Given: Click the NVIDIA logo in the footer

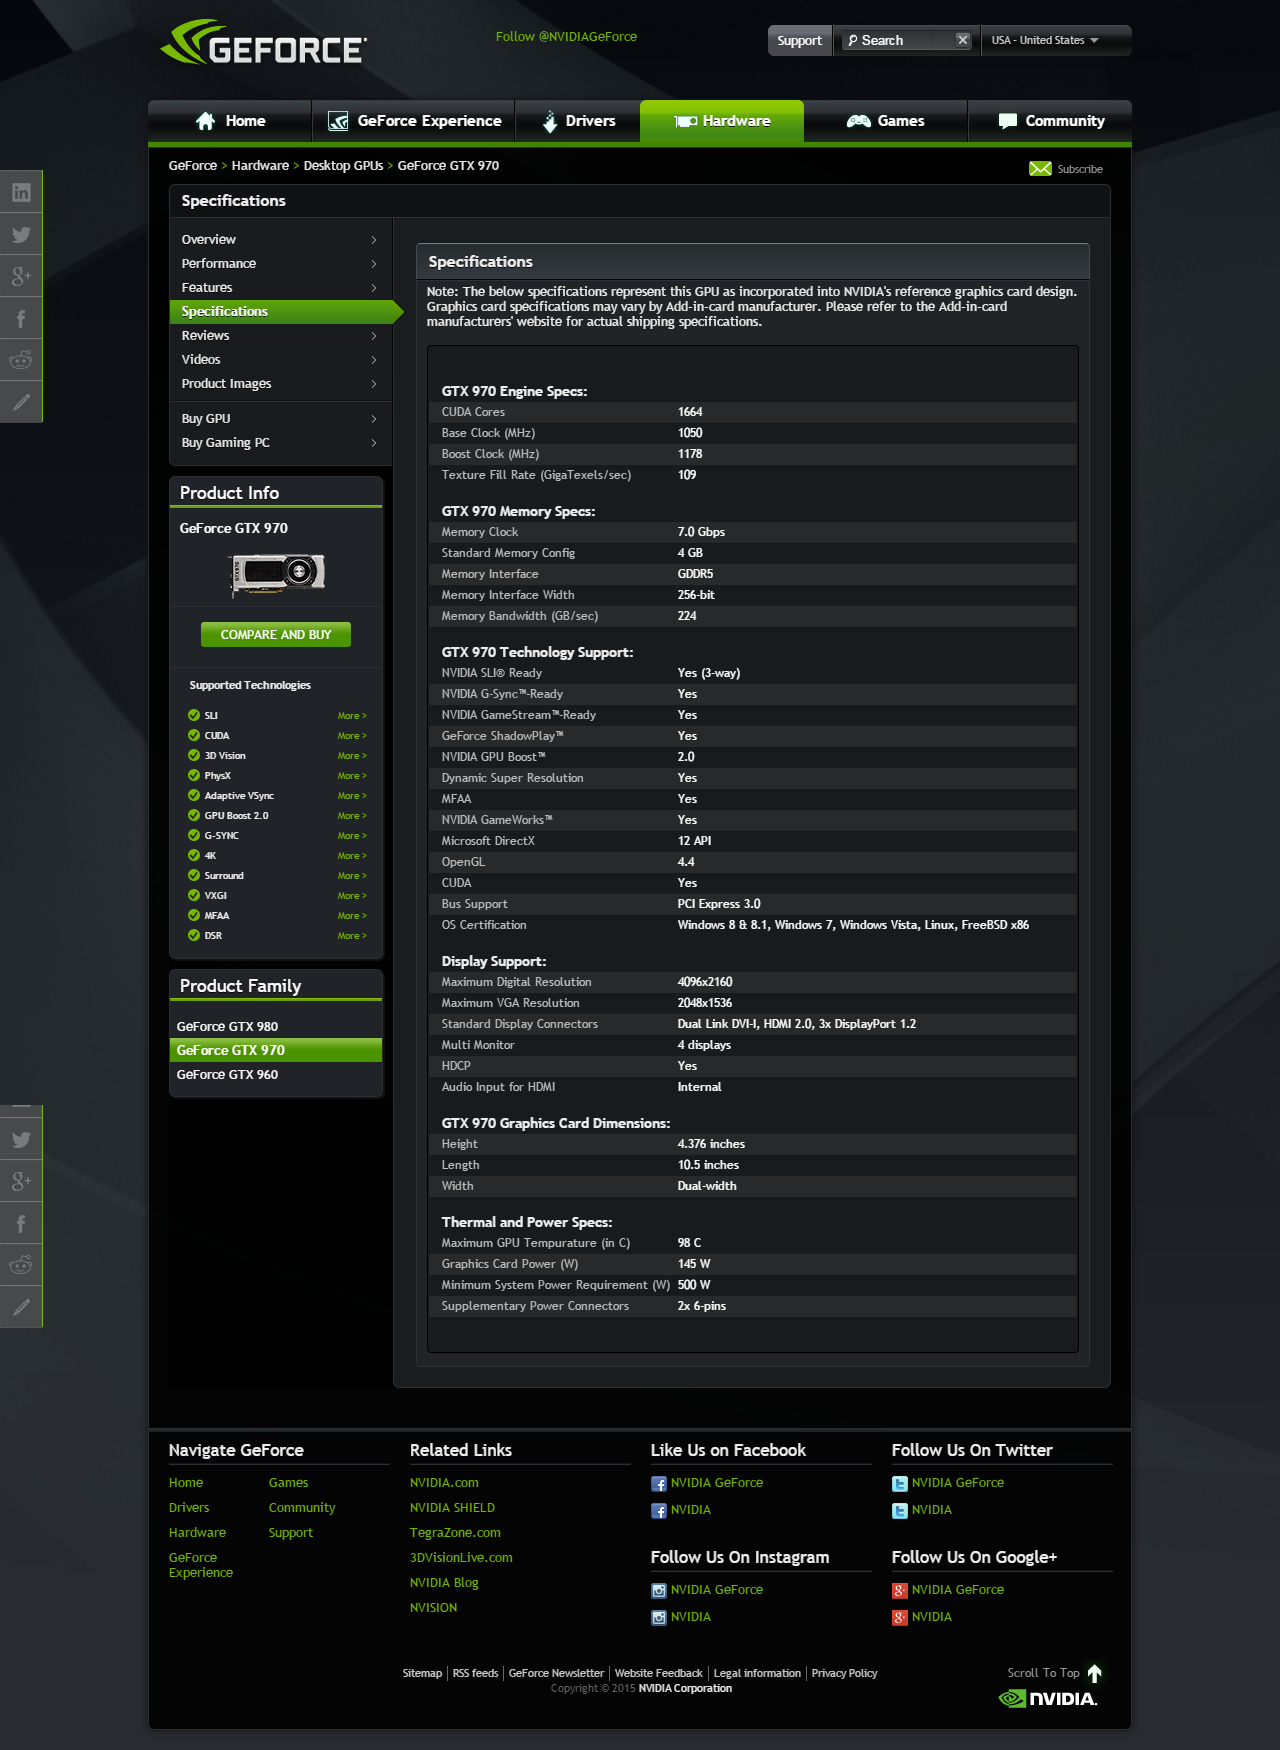Looking at the screenshot, I should point(1047,1698).
